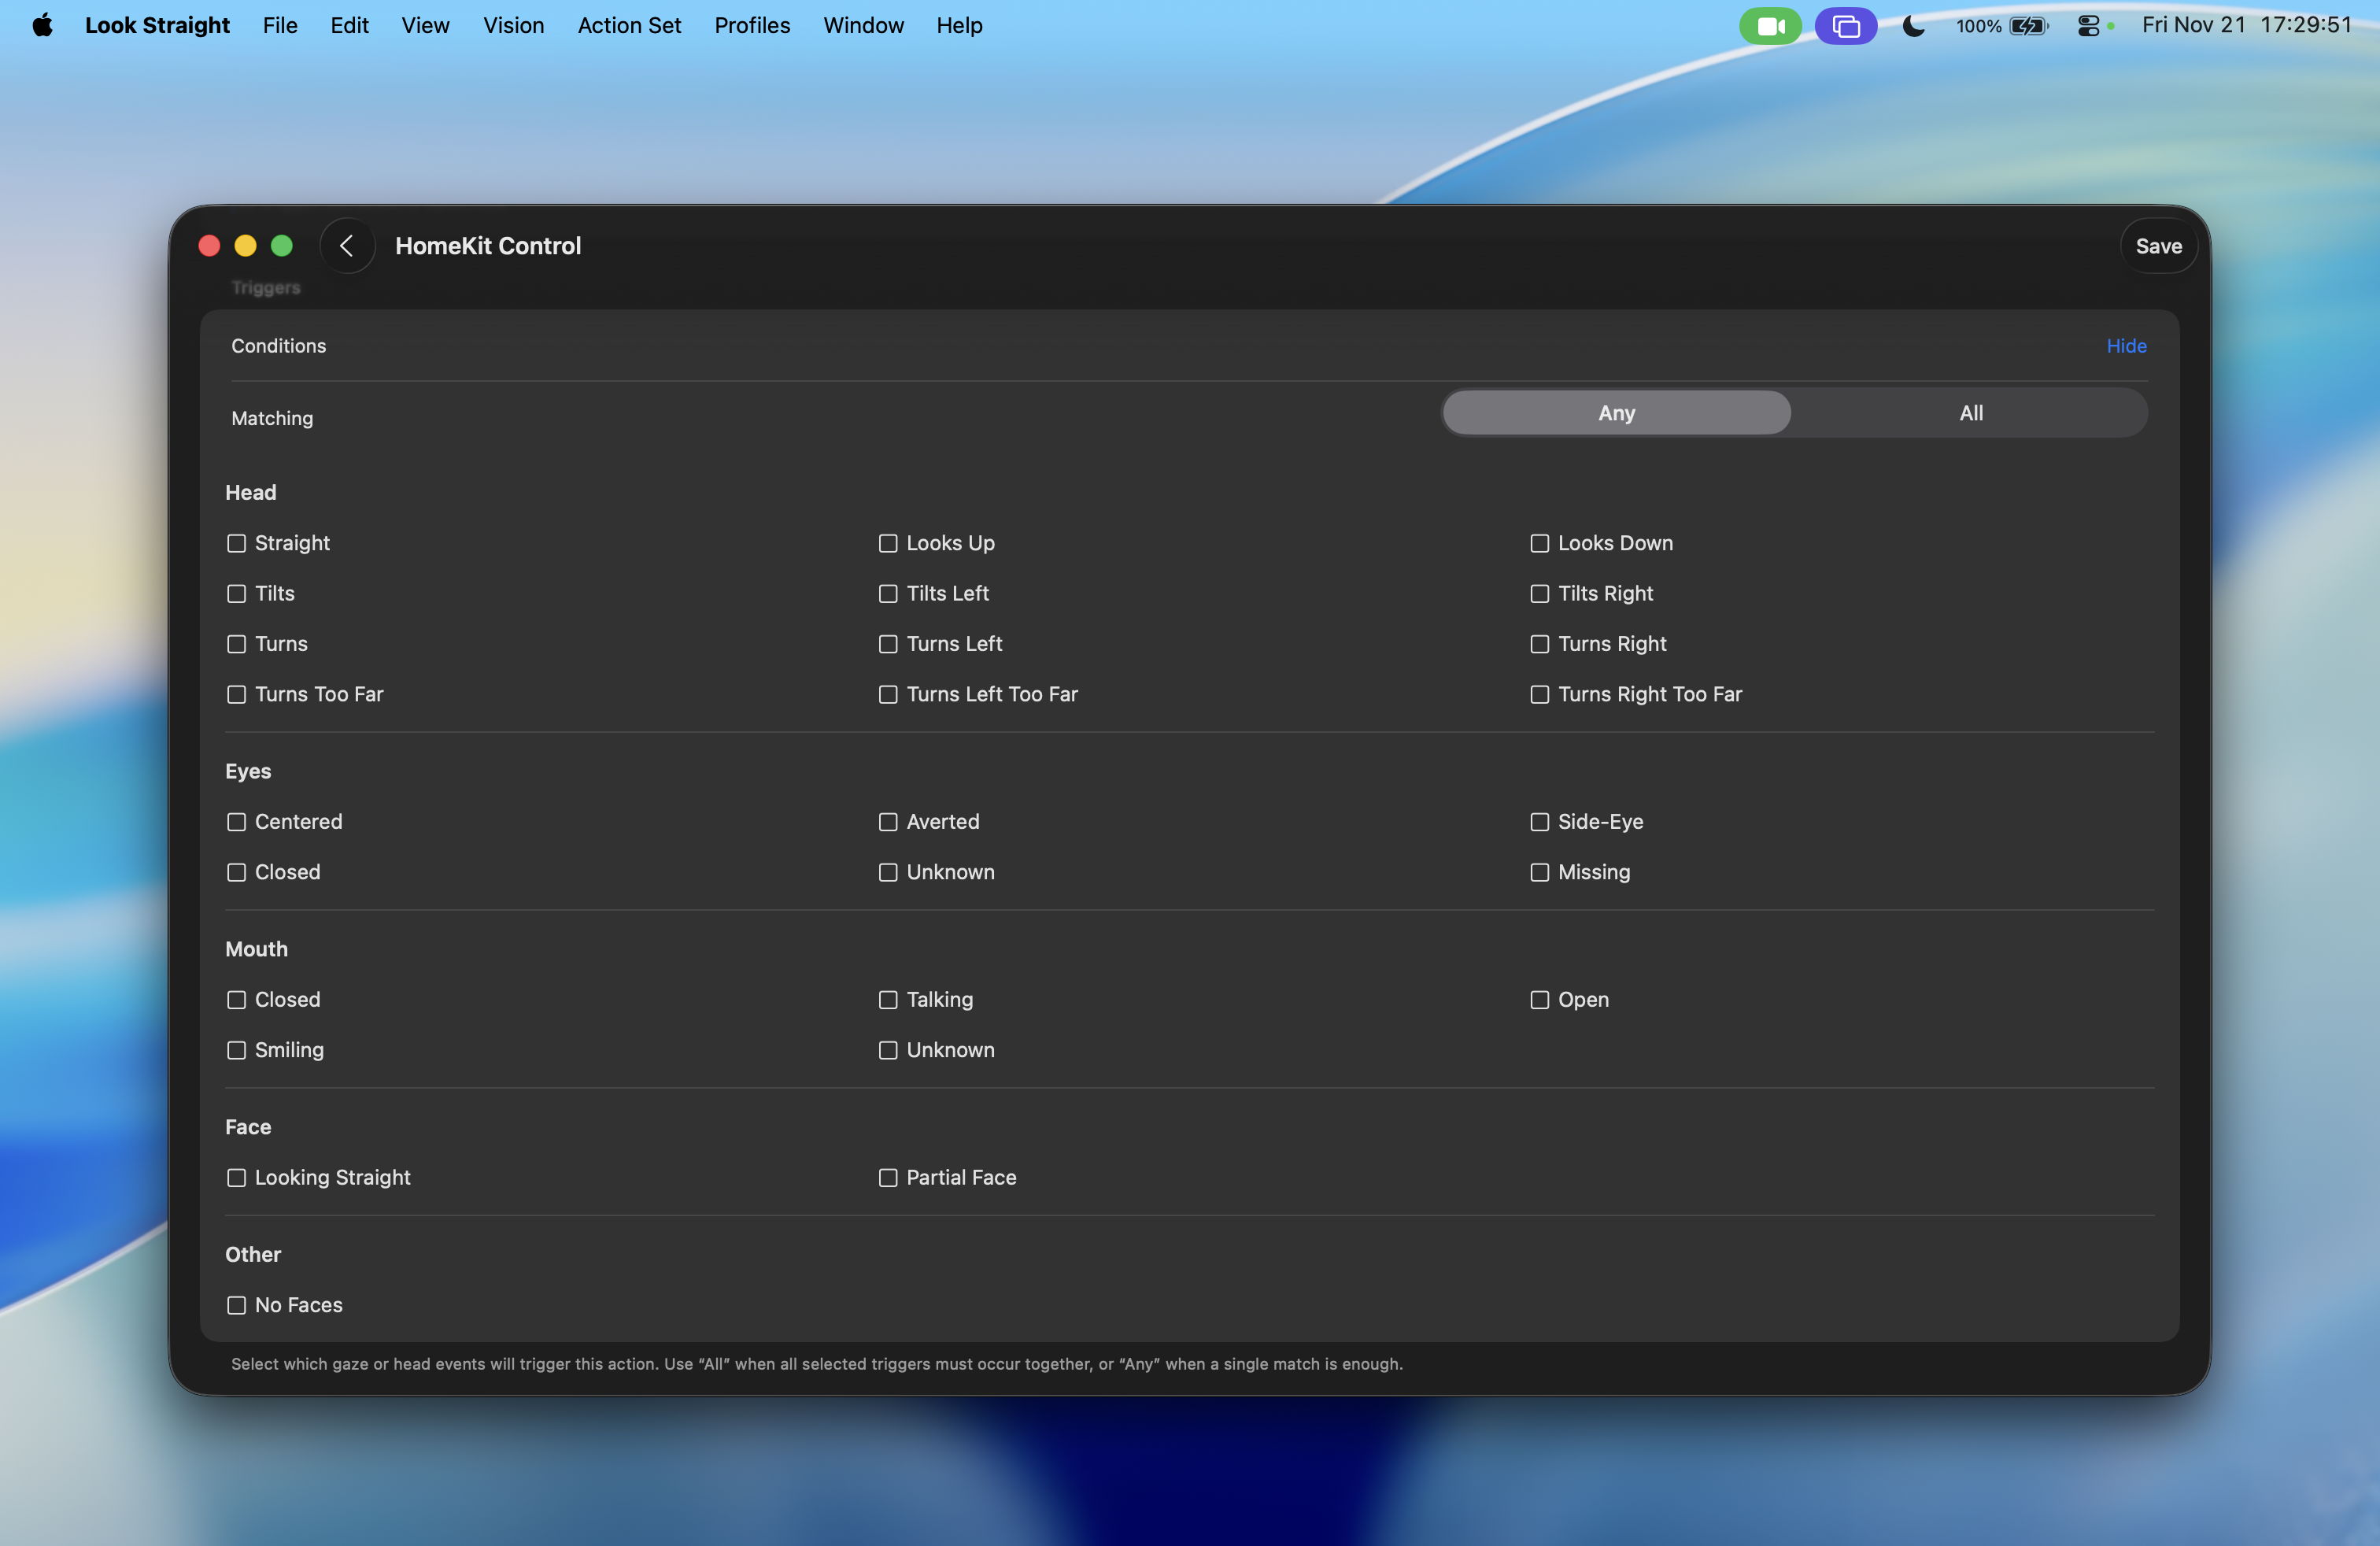Check the Turns Right Too Far box
This screenshot has width=2380, height=1546.
(1539, 694)
